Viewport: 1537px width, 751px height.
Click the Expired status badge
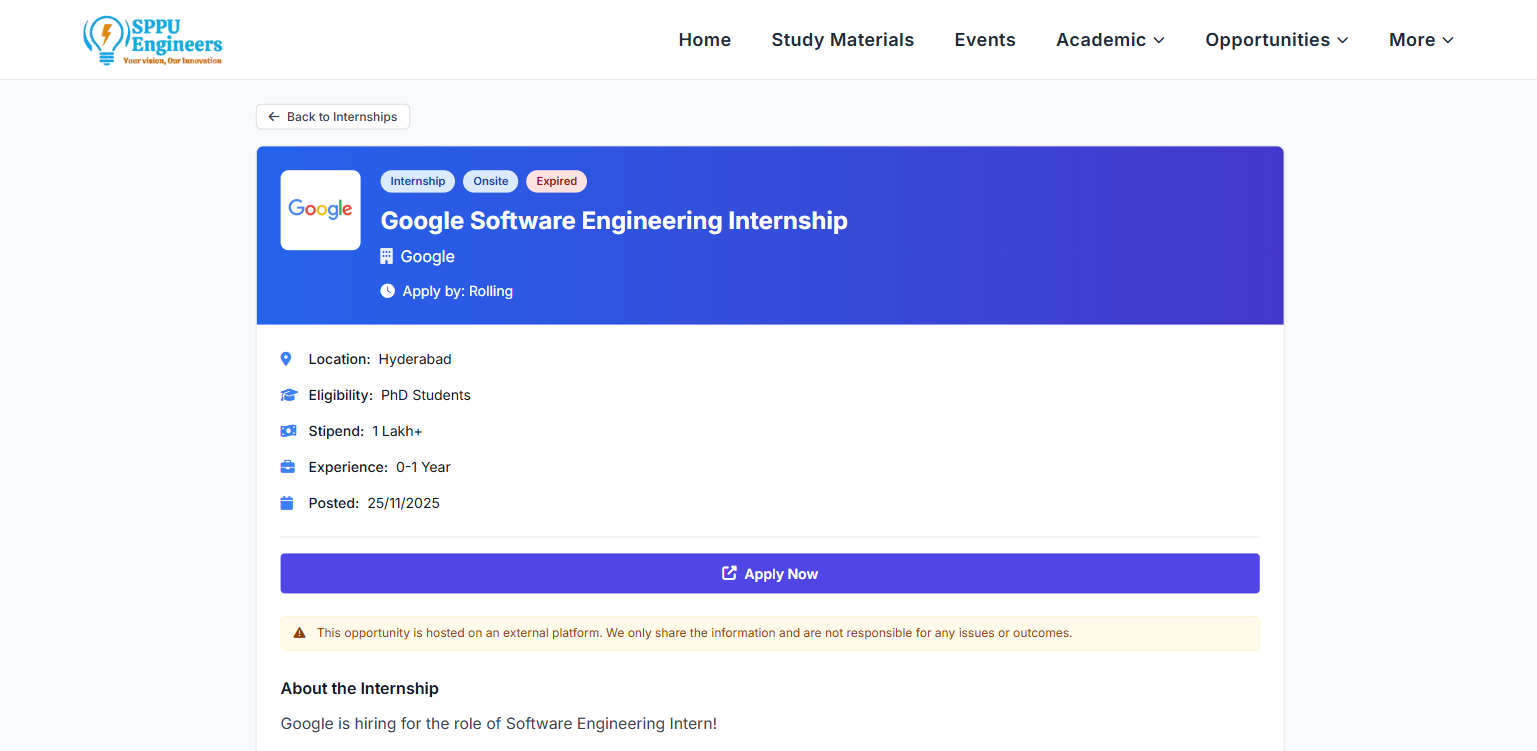click(x=556, y=181)
